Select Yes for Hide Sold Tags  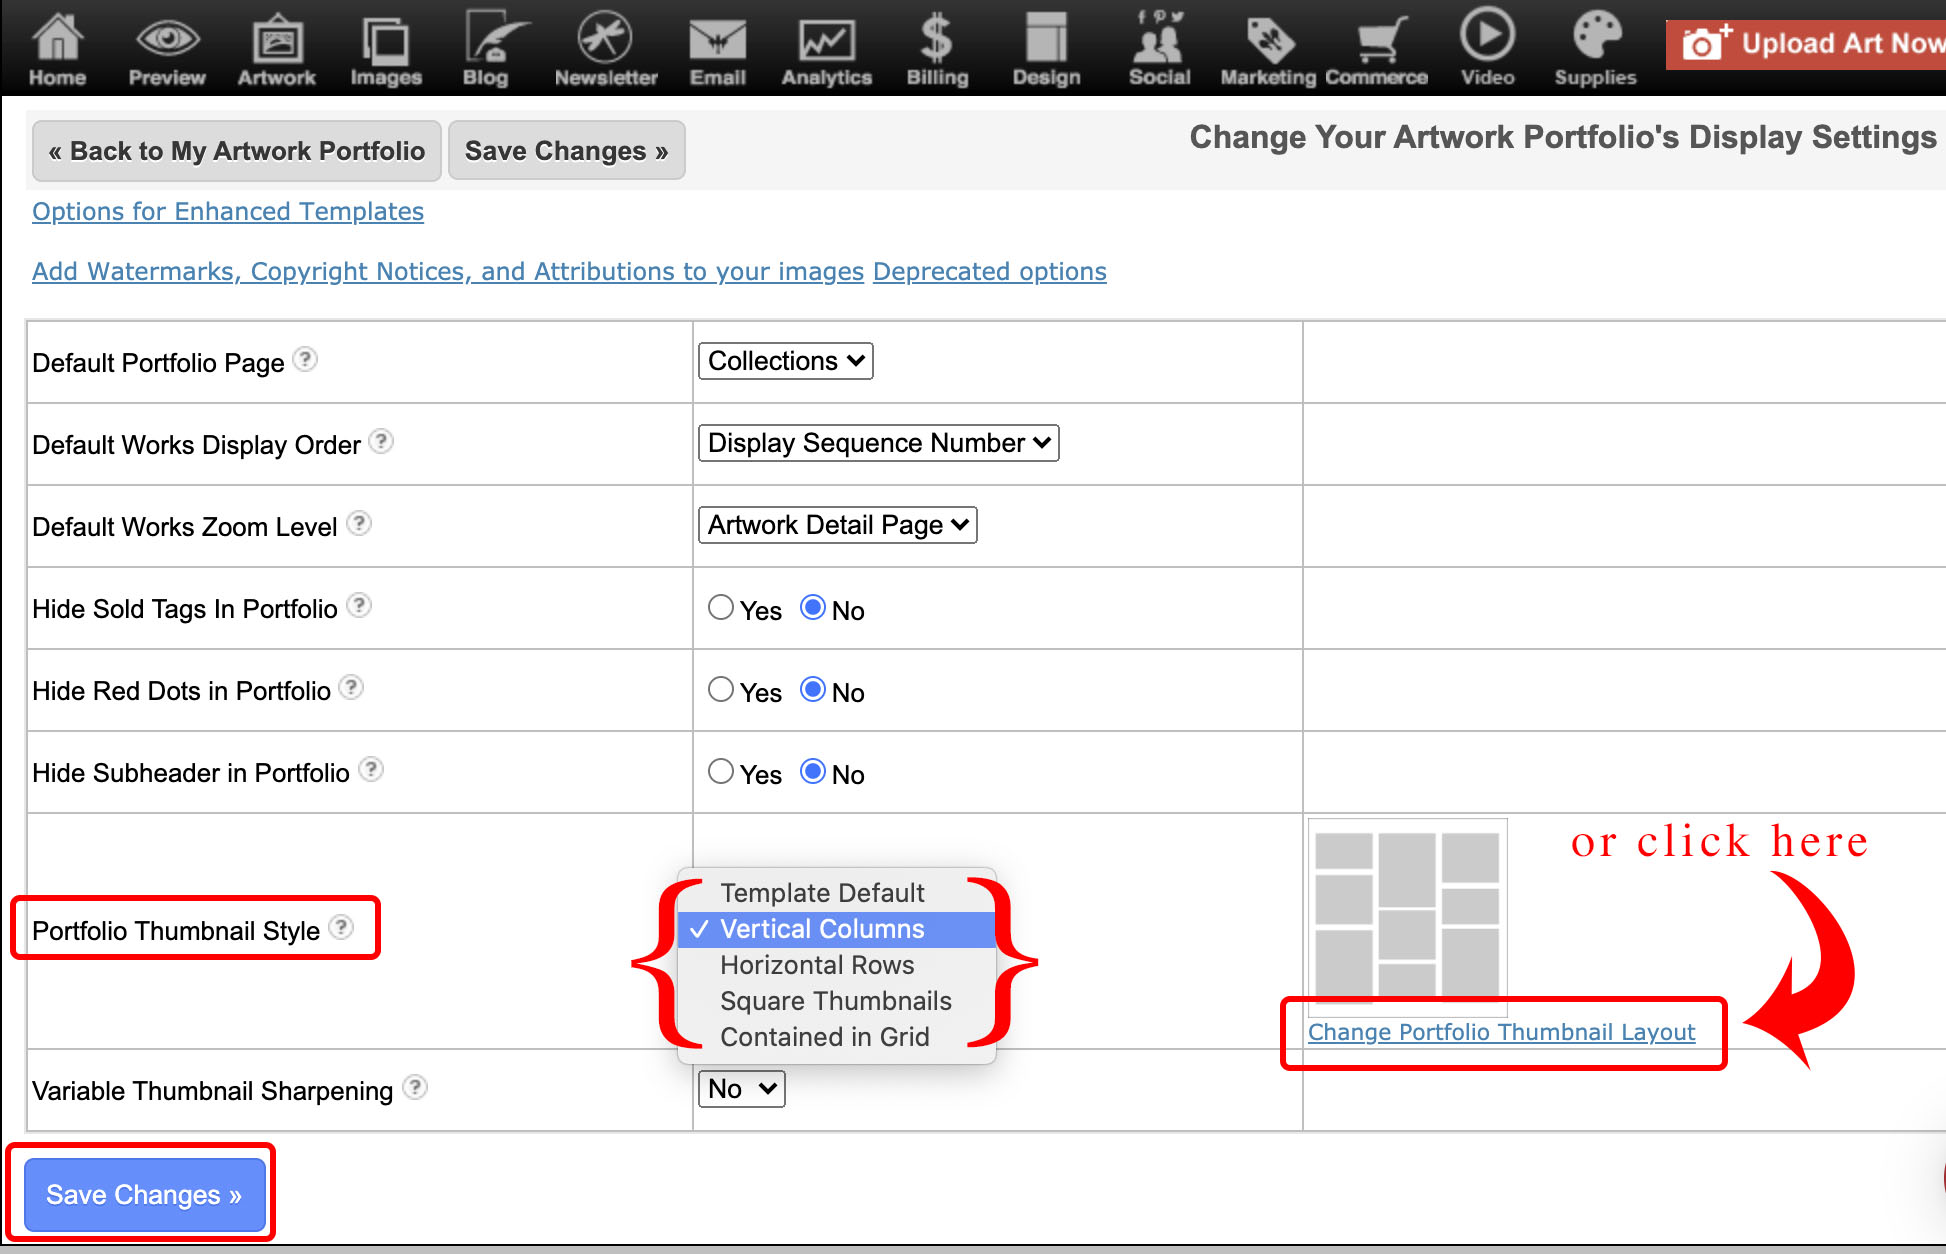tap(721, 608)
